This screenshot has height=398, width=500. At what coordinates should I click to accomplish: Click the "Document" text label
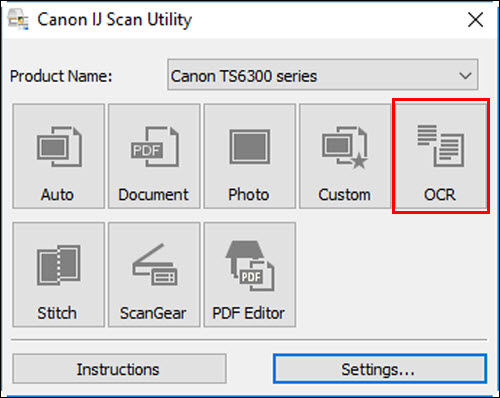(153, 195)
